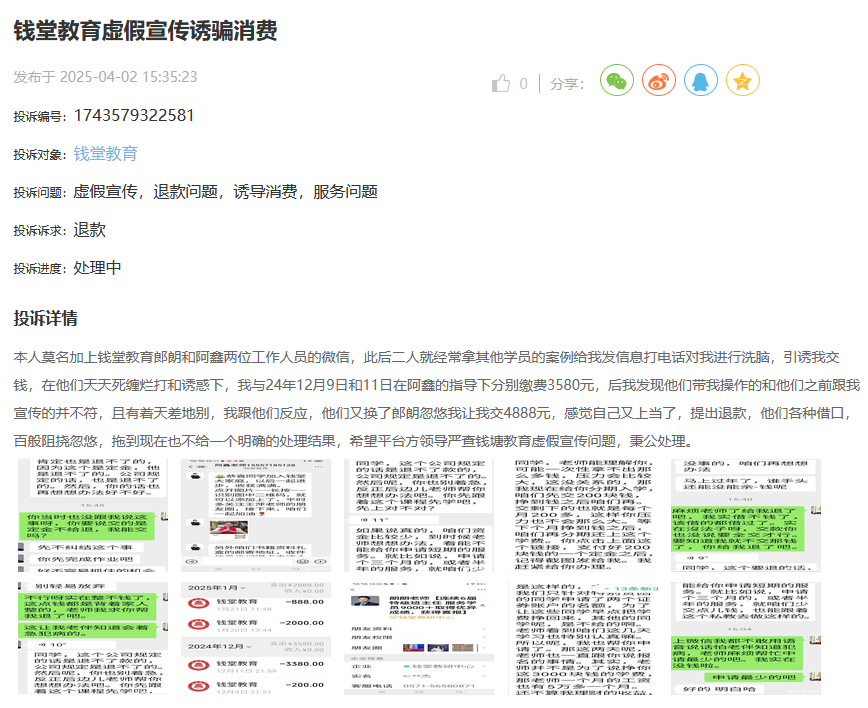Open the 阿鑫老师 chat screenshot thumbnail
Screen dimensions: 868x708
click(x=256, y=515)
